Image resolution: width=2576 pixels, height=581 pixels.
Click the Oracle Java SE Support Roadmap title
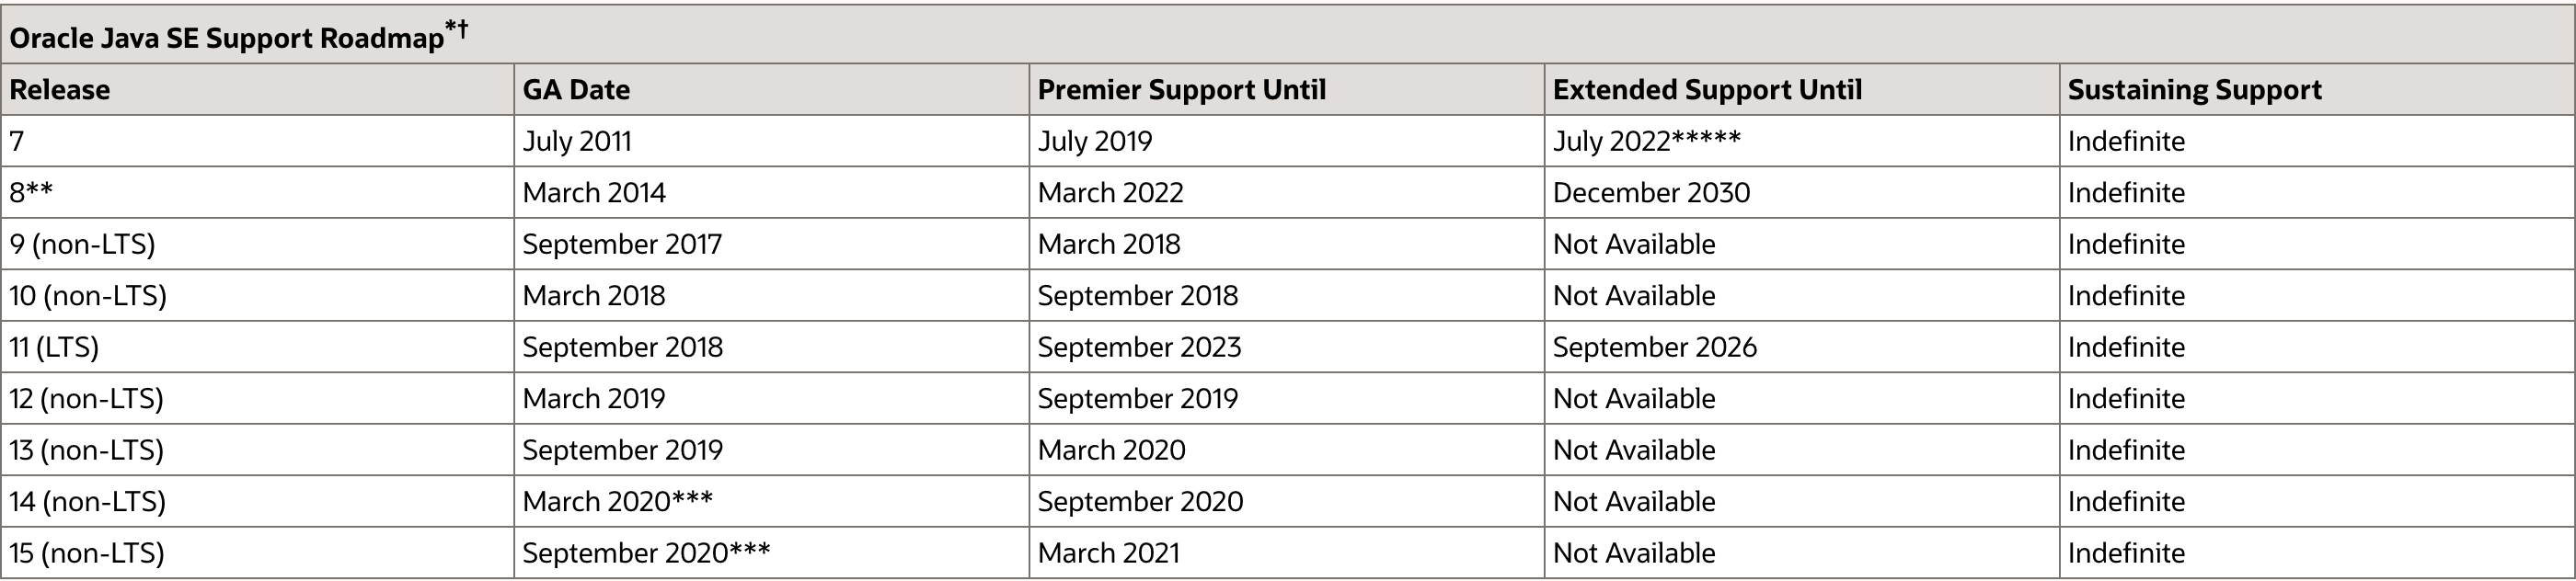point(227,38)
